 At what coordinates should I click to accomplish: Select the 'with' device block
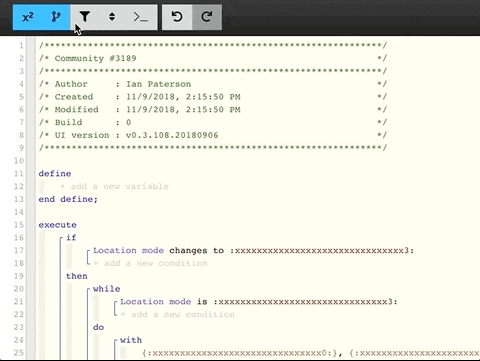coord(131,340)
